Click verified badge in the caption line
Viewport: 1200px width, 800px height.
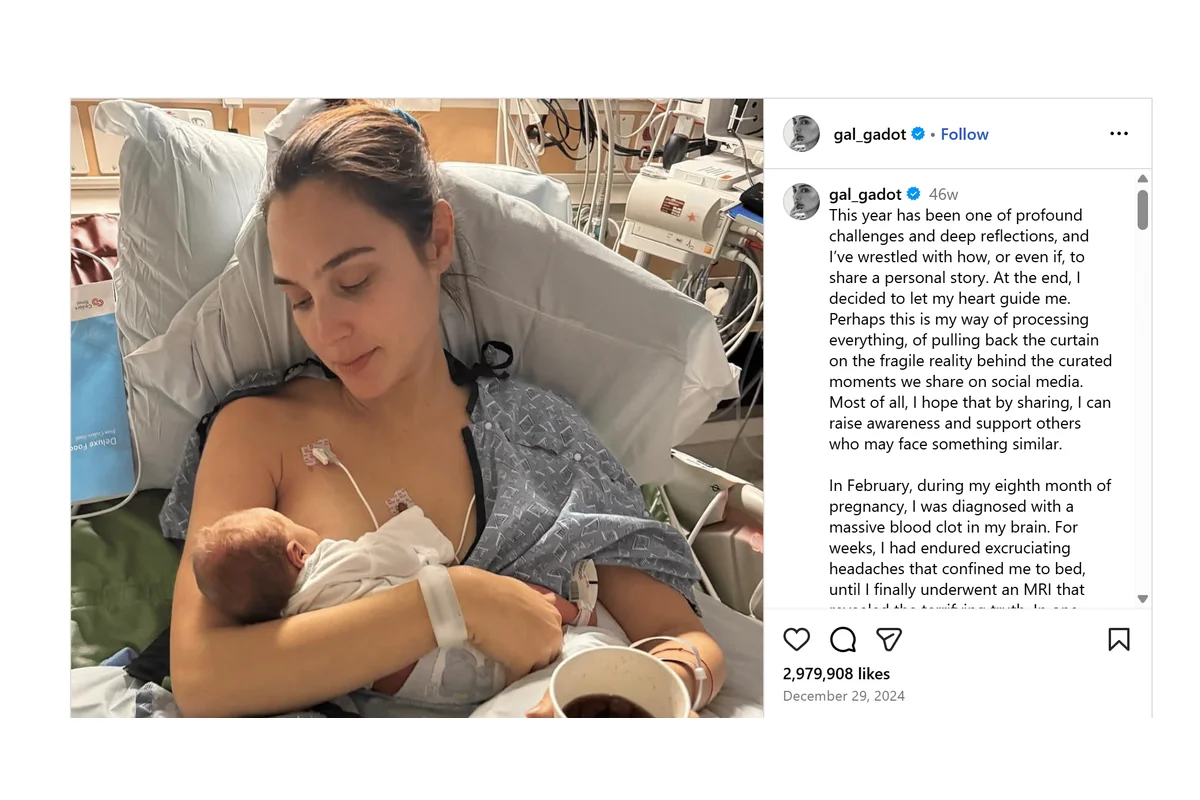(913, 194)
